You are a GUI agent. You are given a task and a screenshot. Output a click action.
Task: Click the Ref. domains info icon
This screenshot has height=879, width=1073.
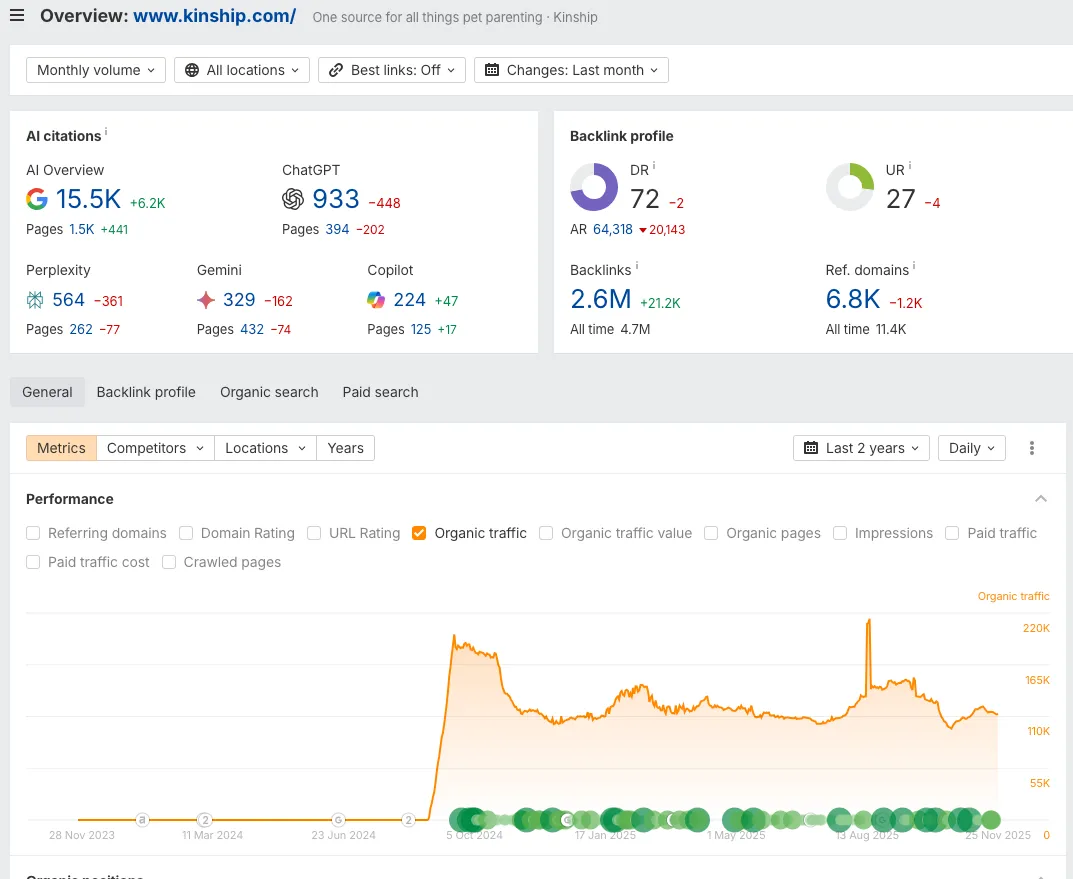click(x=914, y=265)
